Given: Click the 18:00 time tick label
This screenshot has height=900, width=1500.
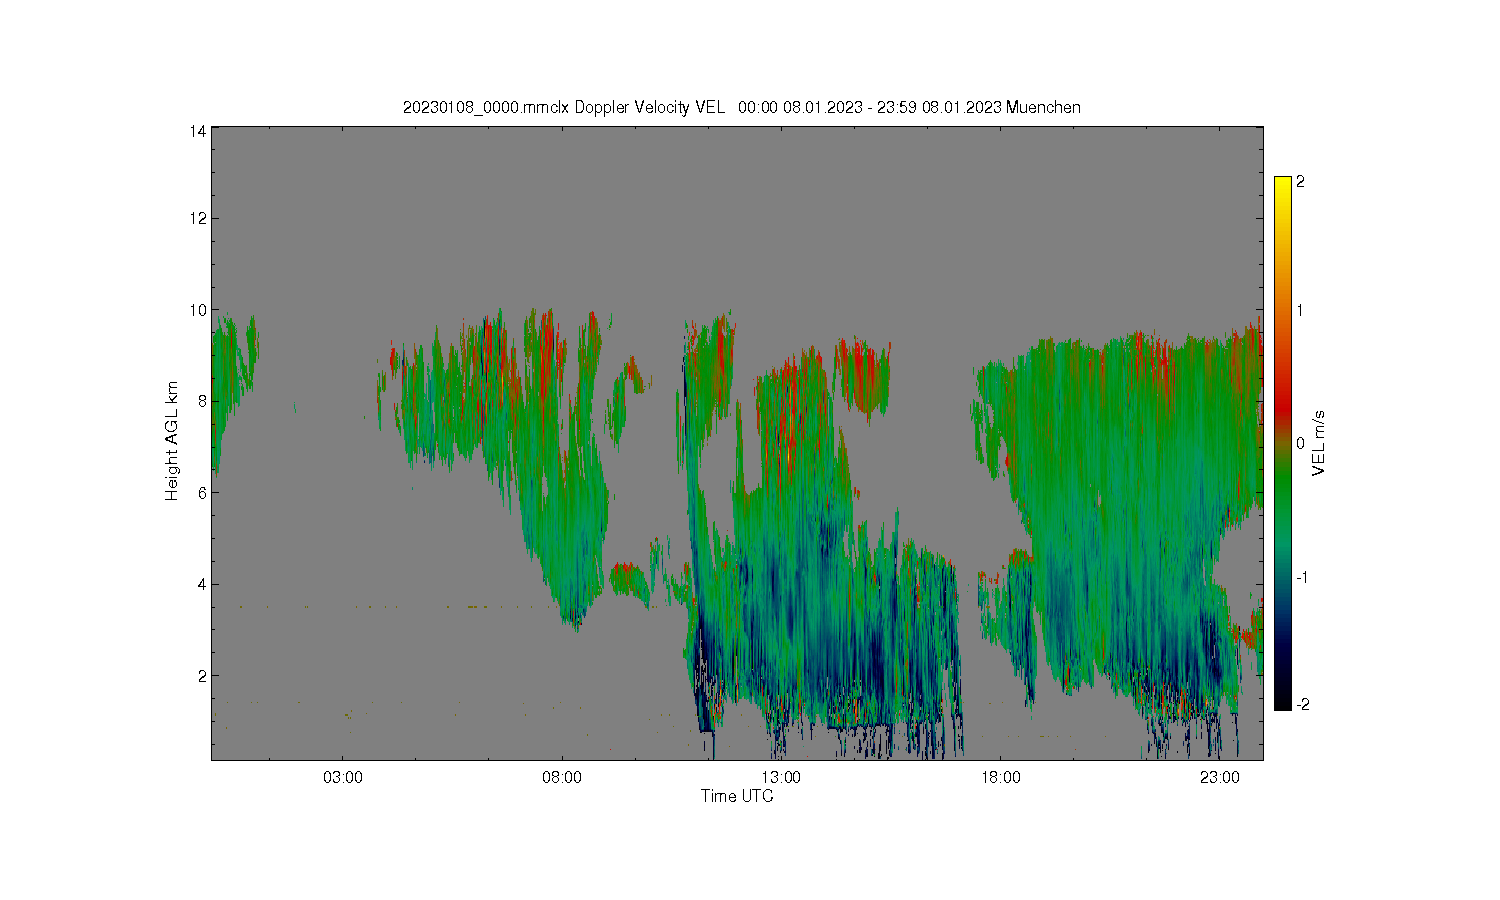Looking at the screenshot, I should 1000,777.
